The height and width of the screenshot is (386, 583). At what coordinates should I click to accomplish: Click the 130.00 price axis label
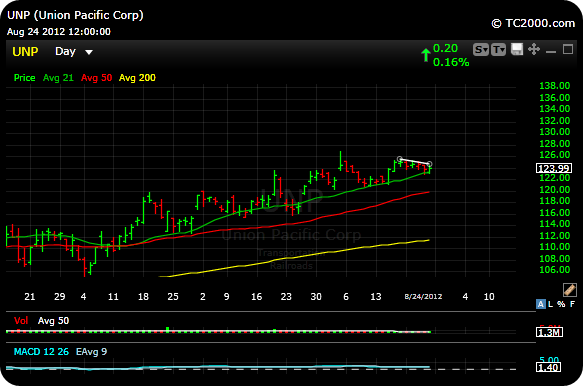coord(554,132)
